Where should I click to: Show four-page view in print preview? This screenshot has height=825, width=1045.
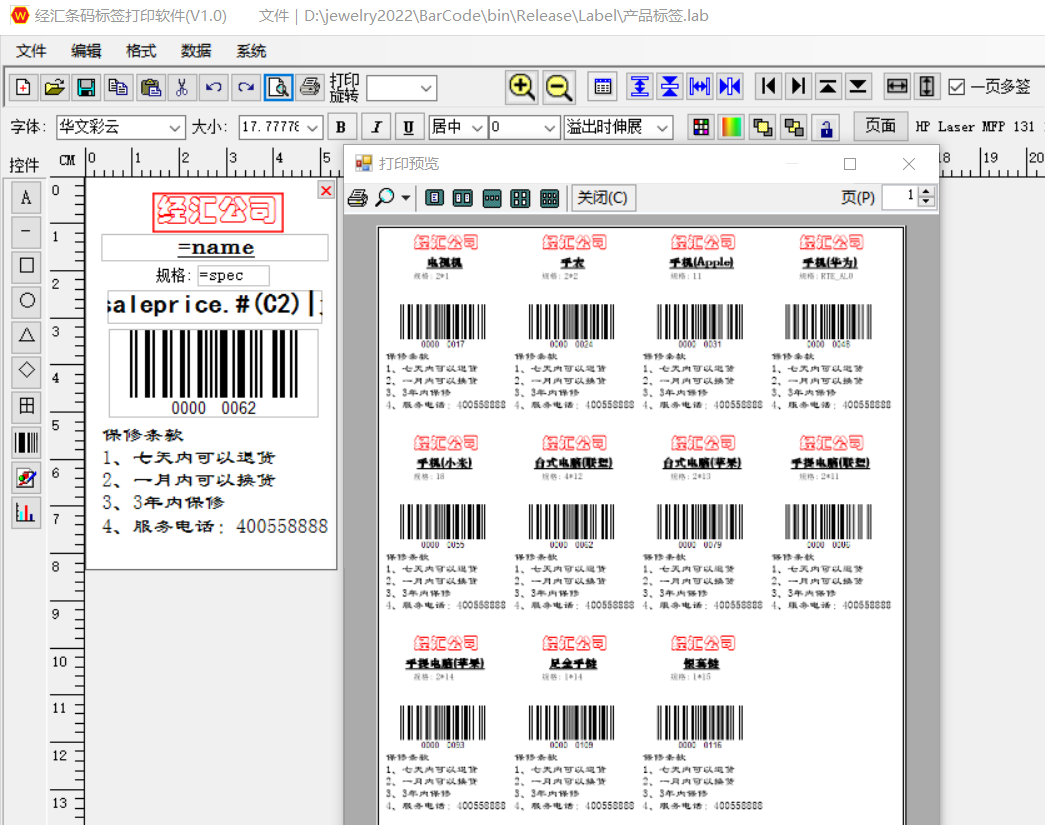coord(521,198)
